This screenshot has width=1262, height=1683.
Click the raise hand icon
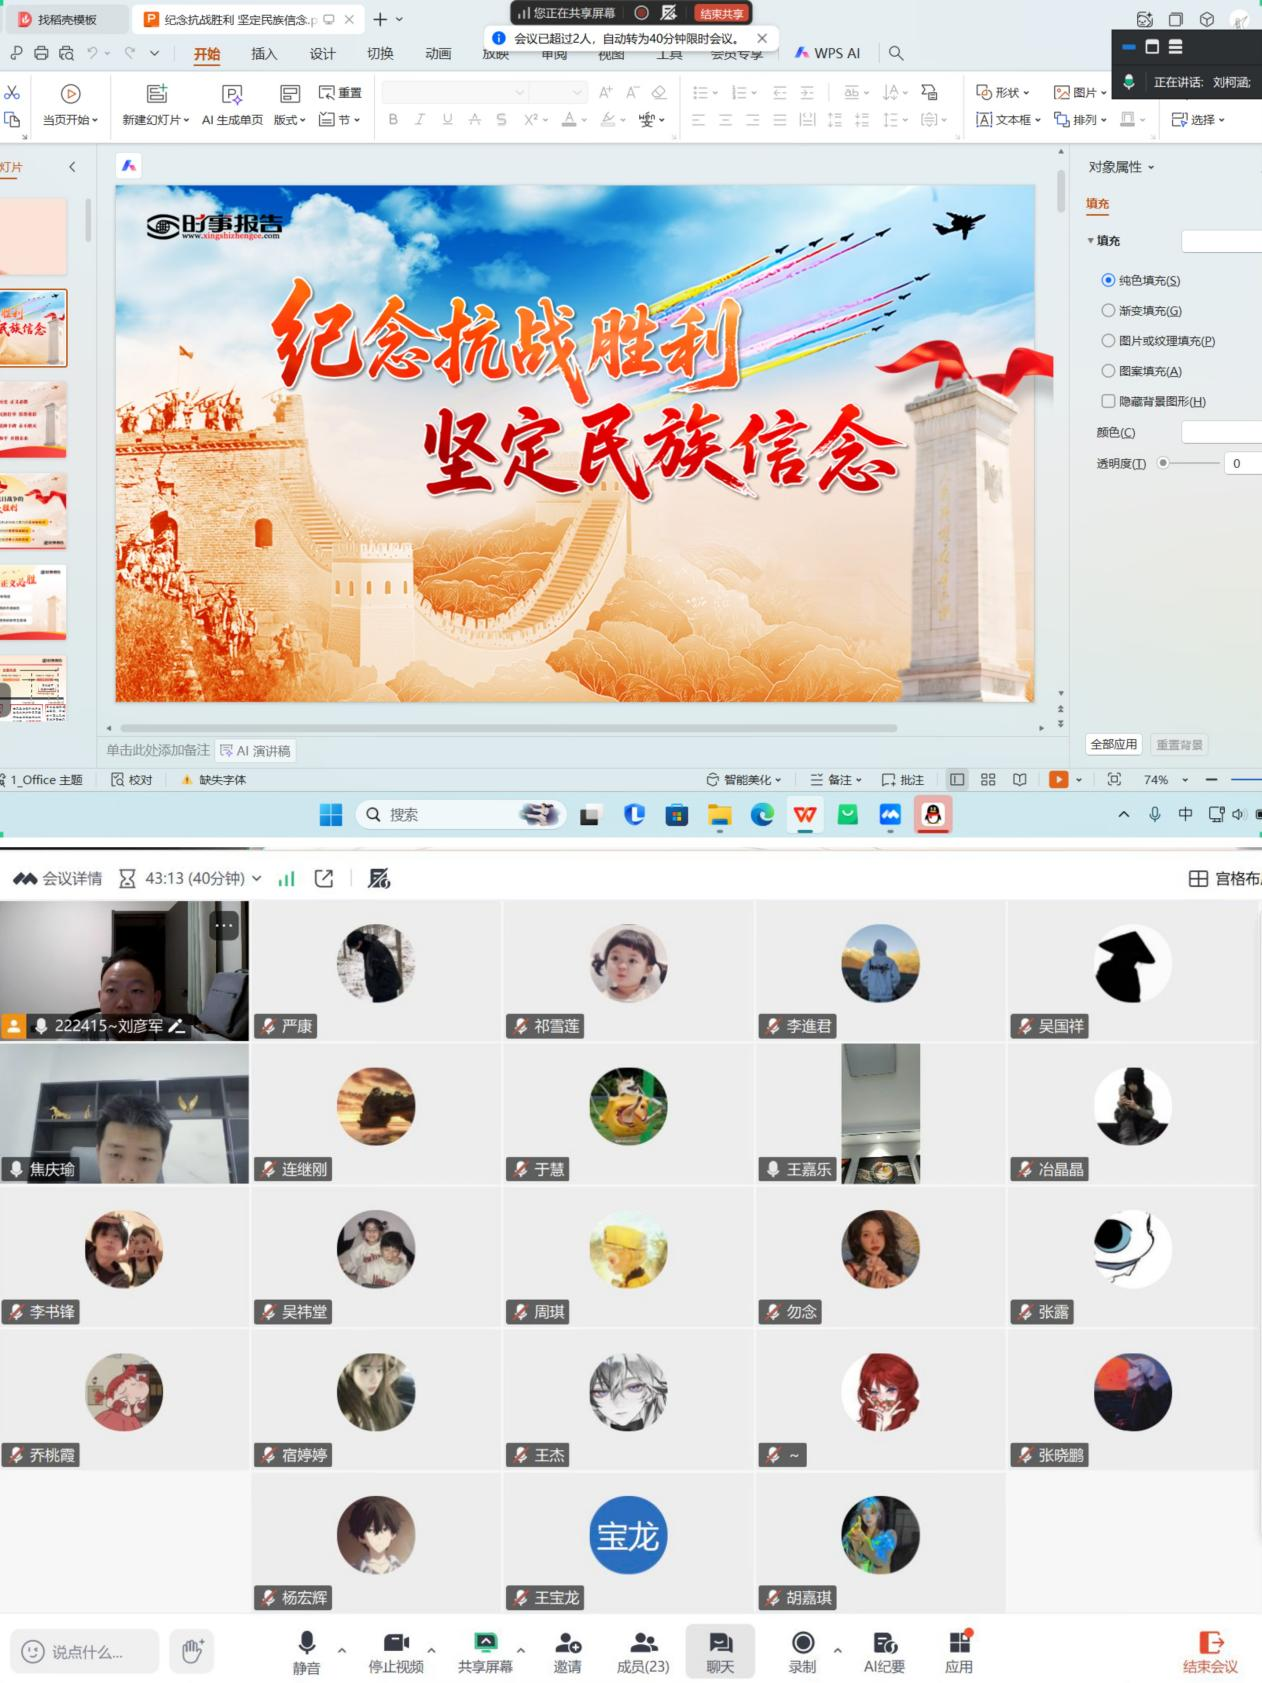[192, 1651]
